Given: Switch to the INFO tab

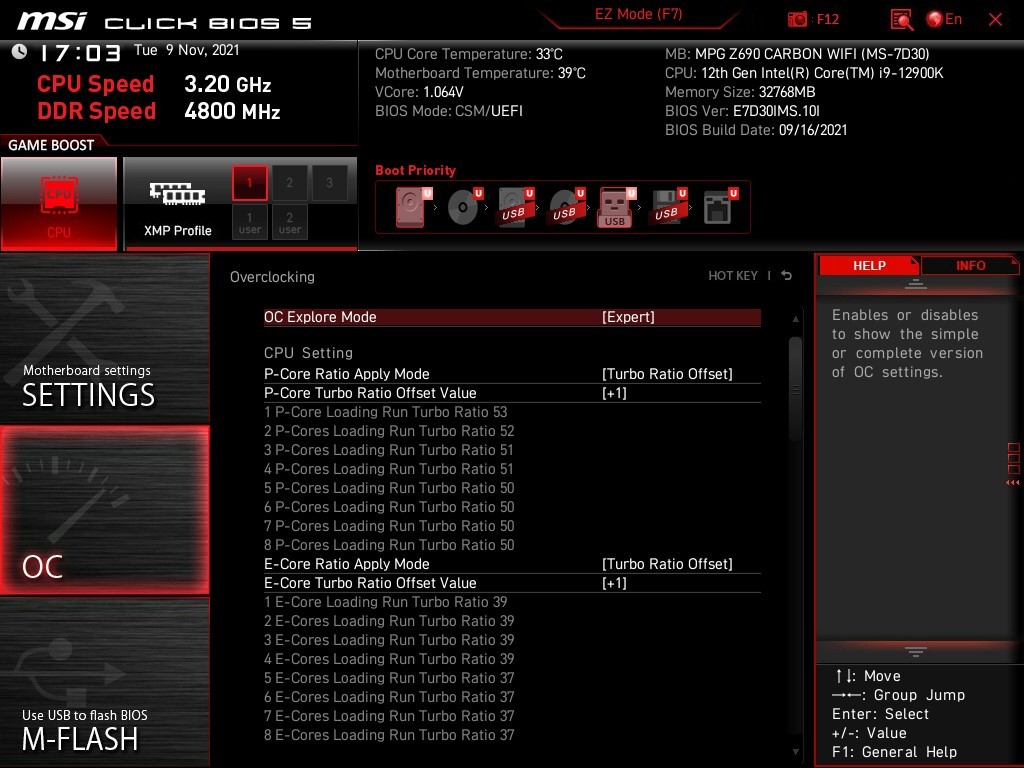Looking at the screenshot, I should (x=970, y=265).
